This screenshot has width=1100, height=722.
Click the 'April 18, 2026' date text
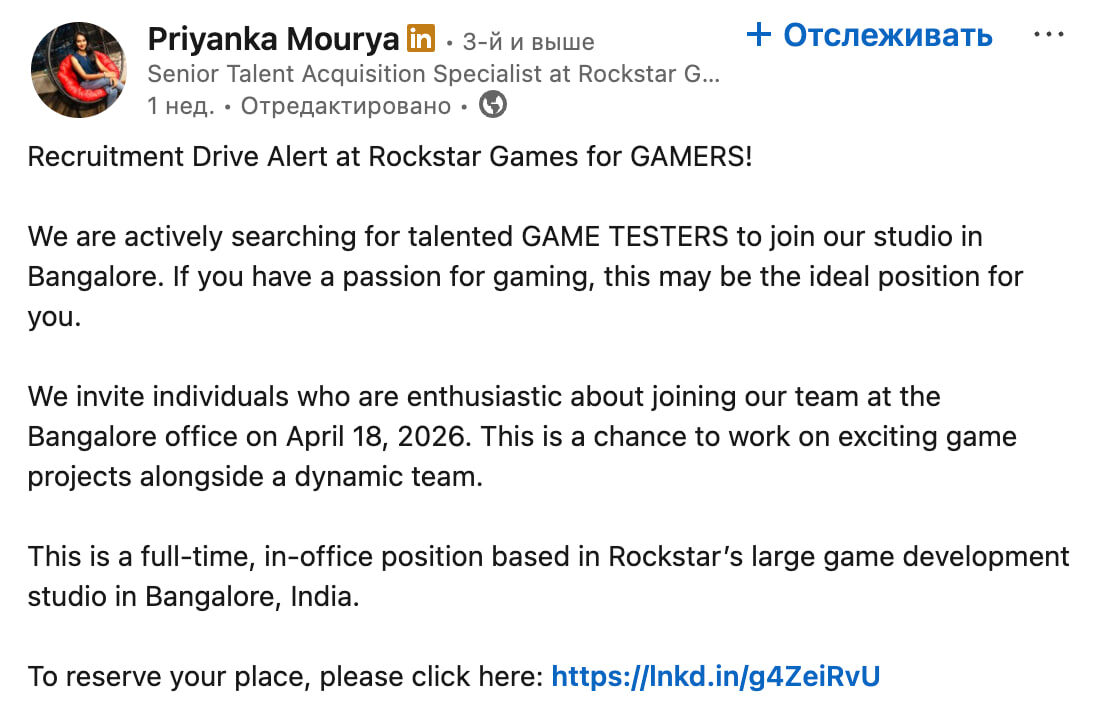point(376,436)
